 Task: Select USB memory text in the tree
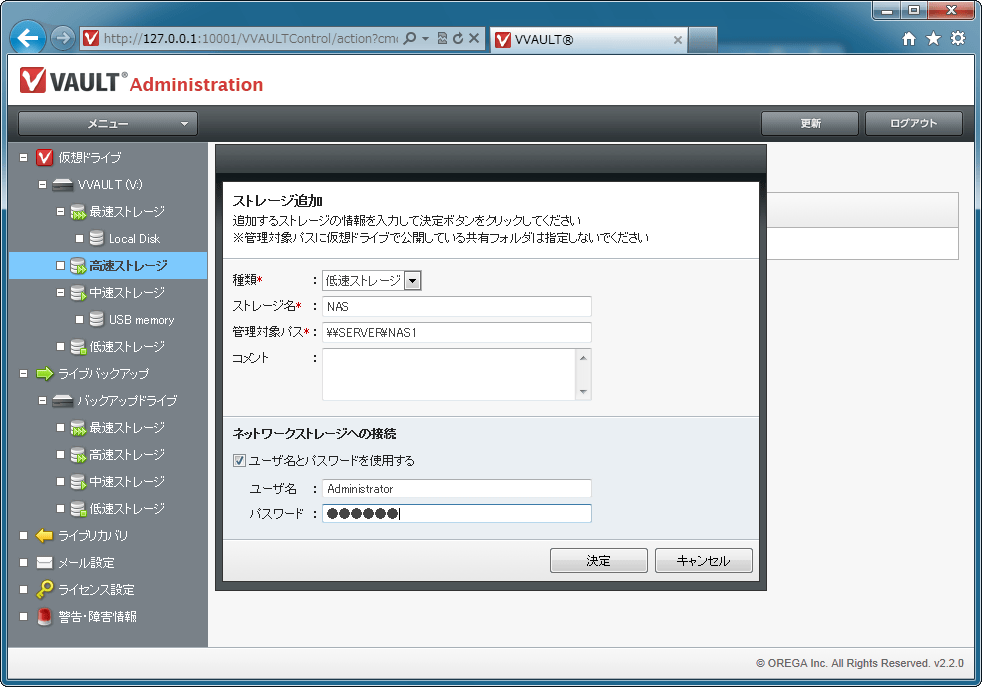tap(142, 319)
